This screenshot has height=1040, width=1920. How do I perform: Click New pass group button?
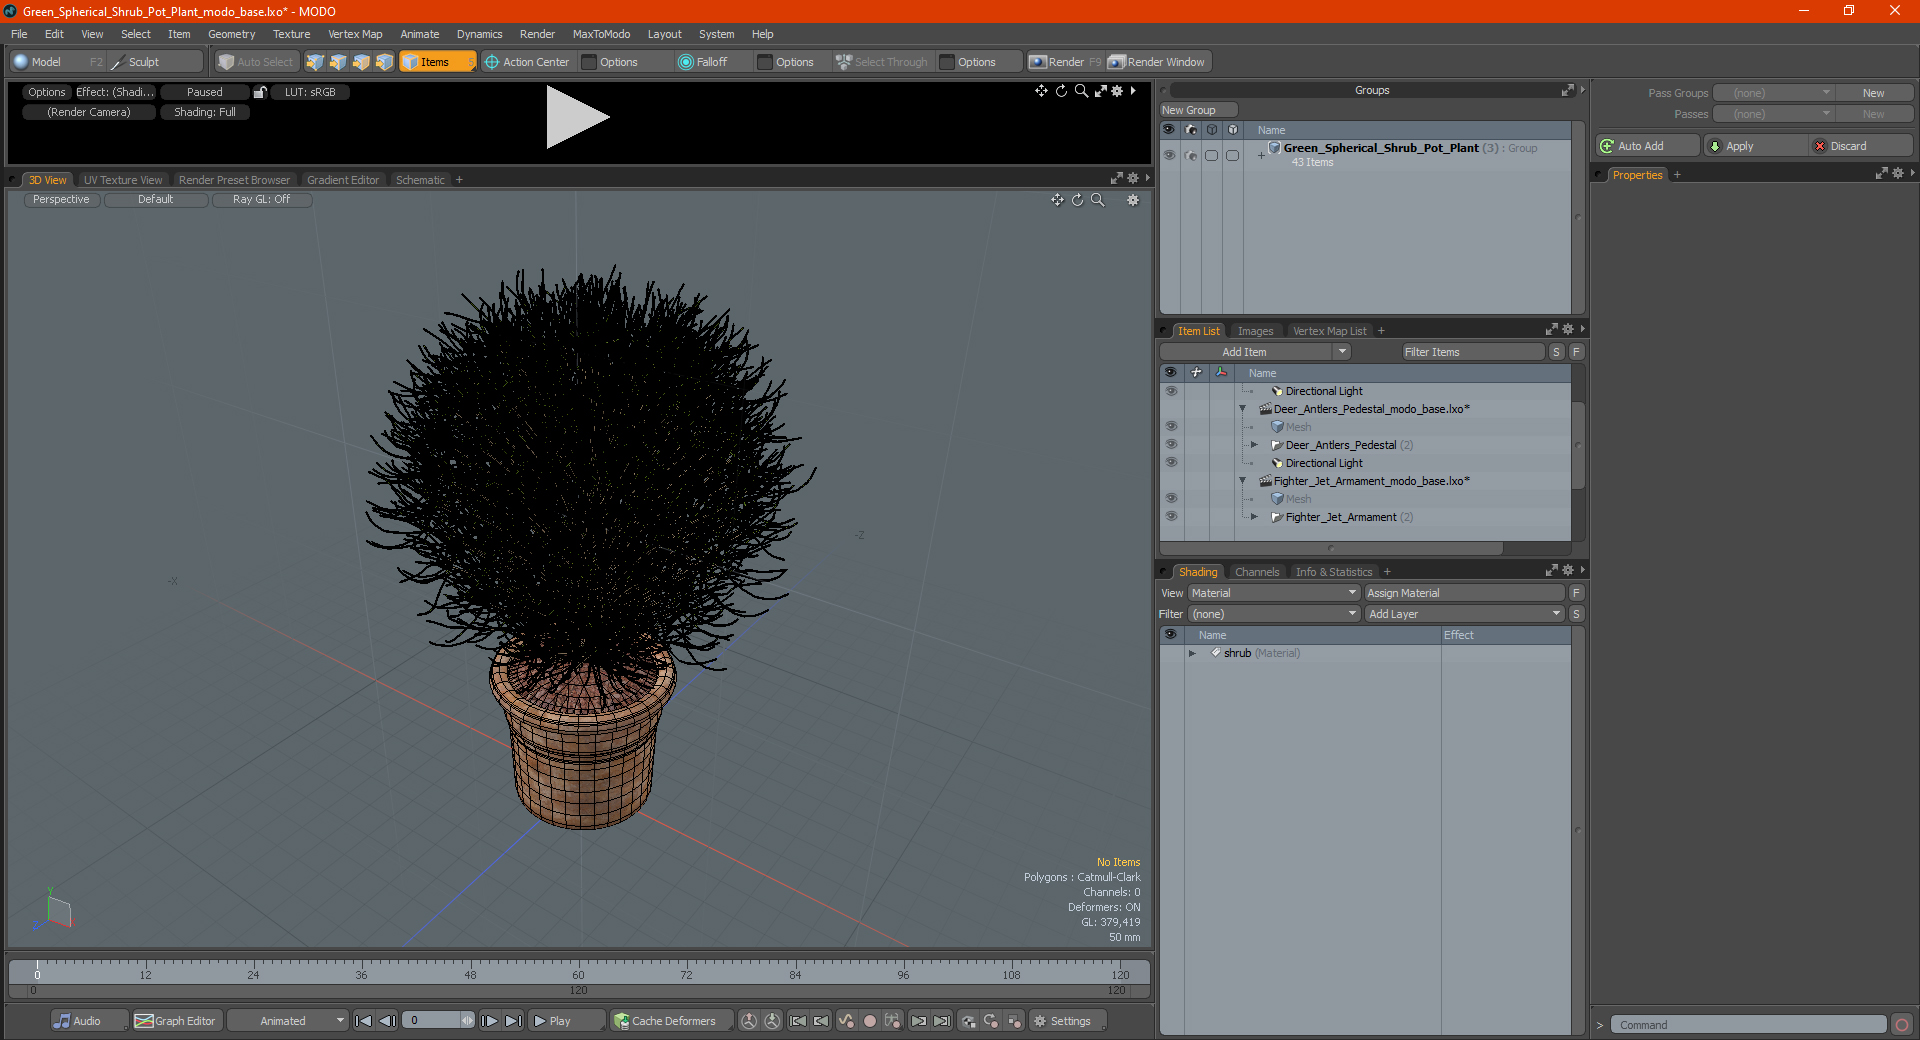click(1874, 93)
